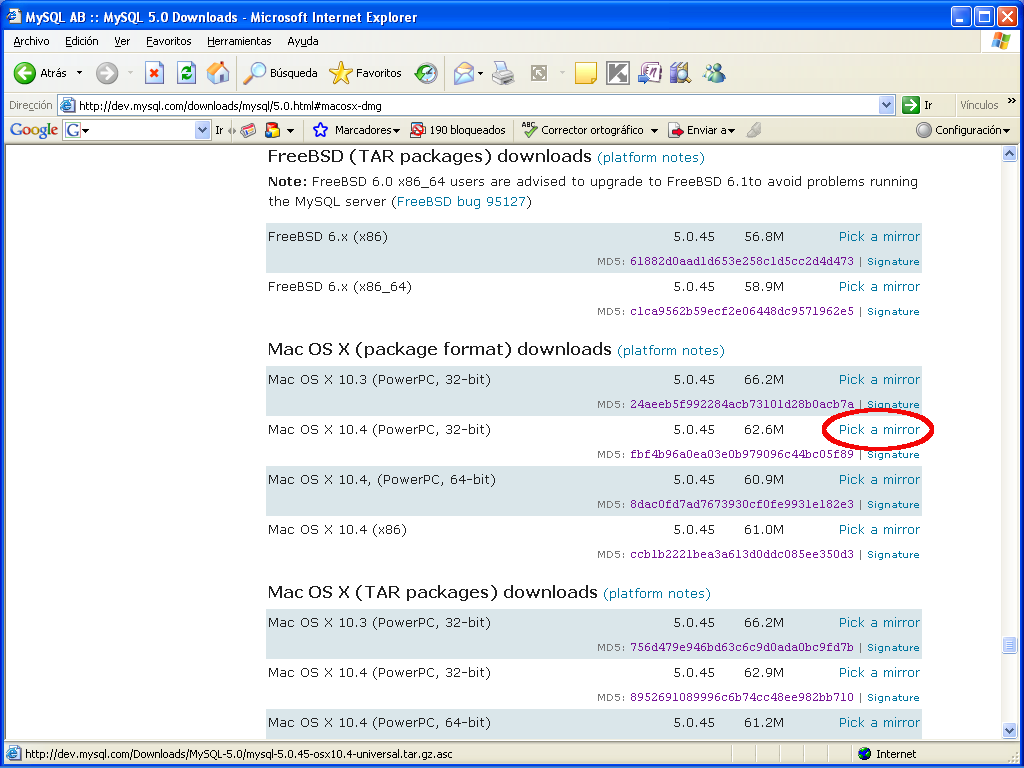Open platform notes for Mac OS X package format
Screen dimensions: 1024x768
(x=671, y=351)
